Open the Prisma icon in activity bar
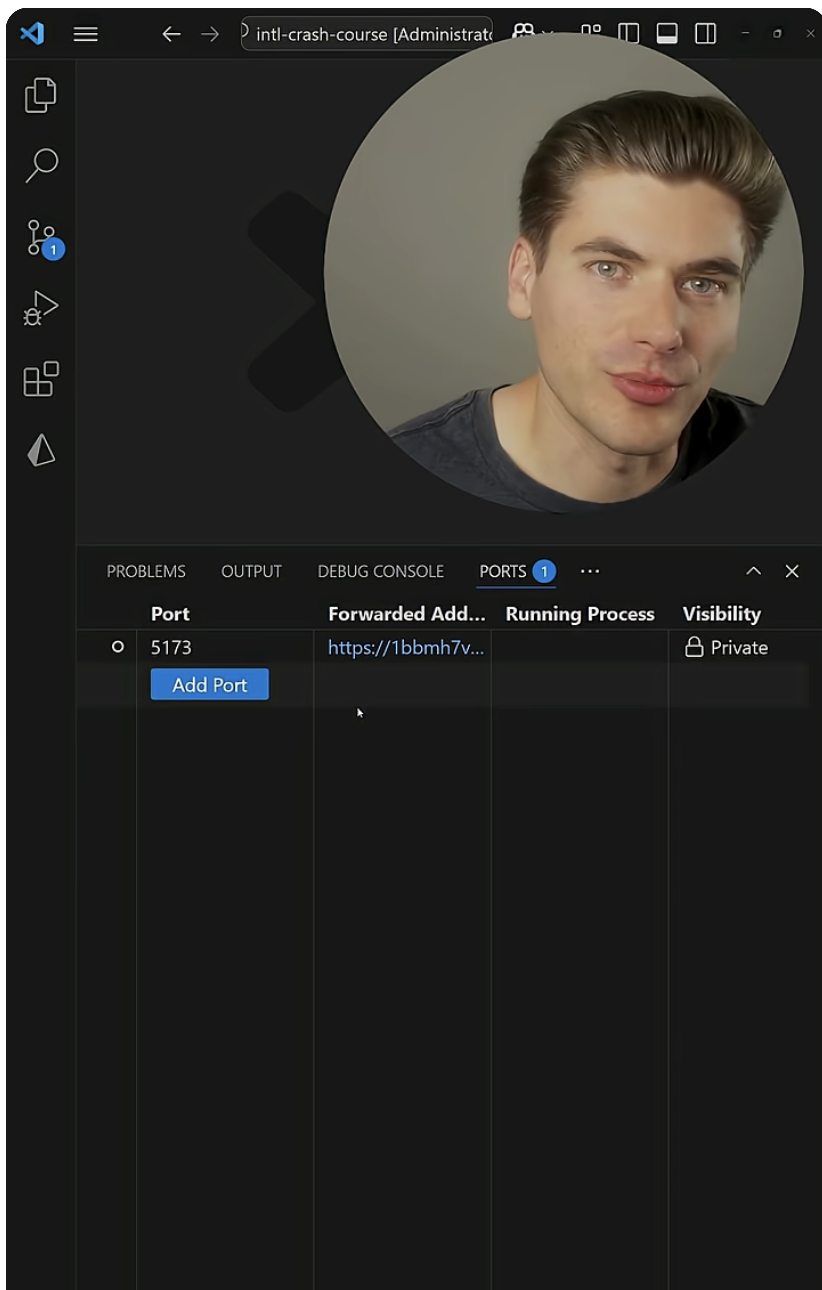The height and width of the screenshot is (1290, 822). click(41, 451)
